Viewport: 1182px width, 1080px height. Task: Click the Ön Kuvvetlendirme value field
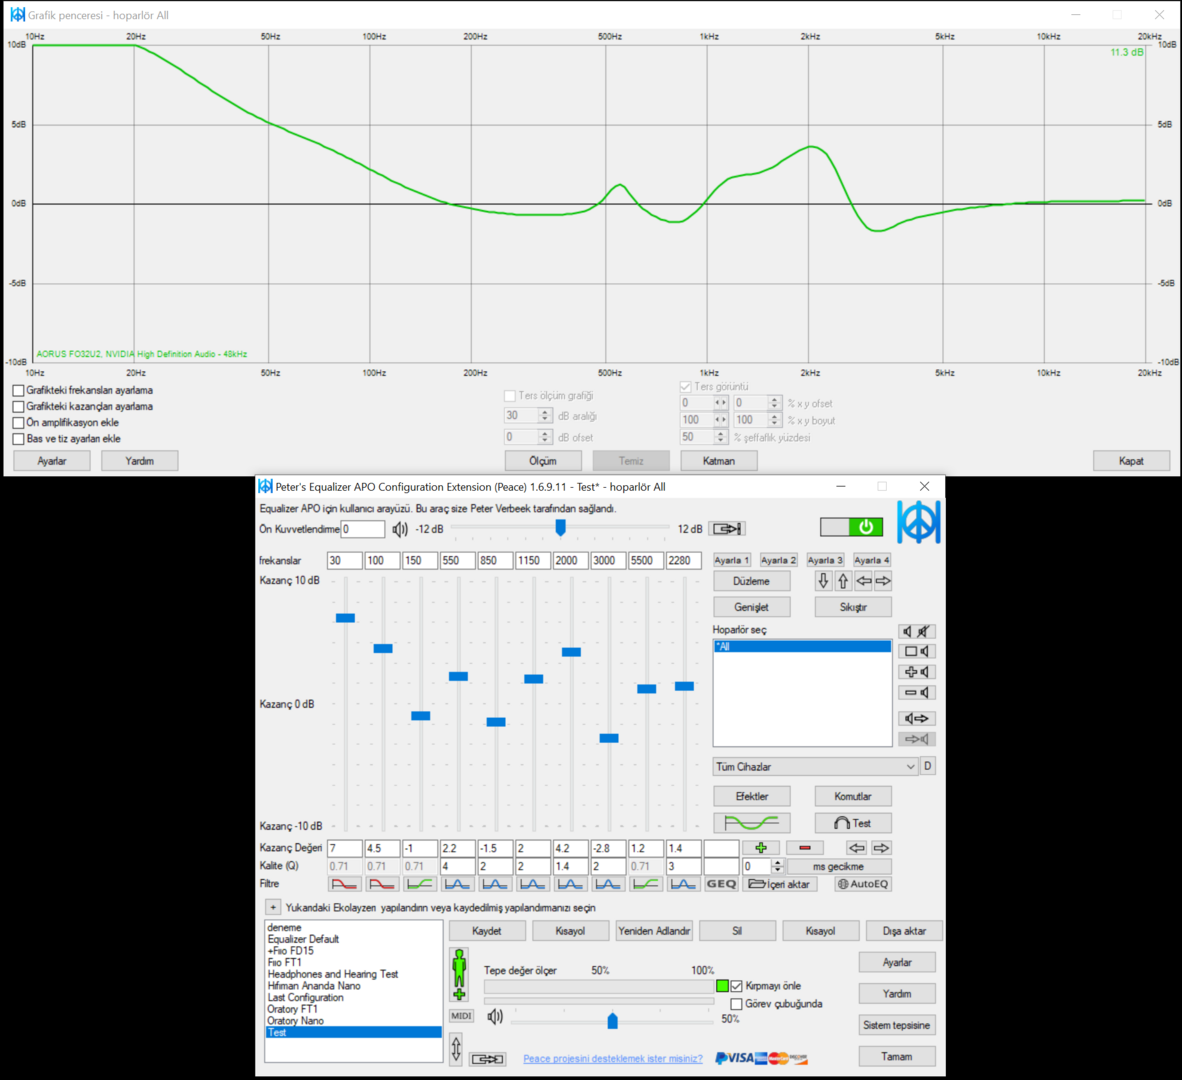(363, 529)
